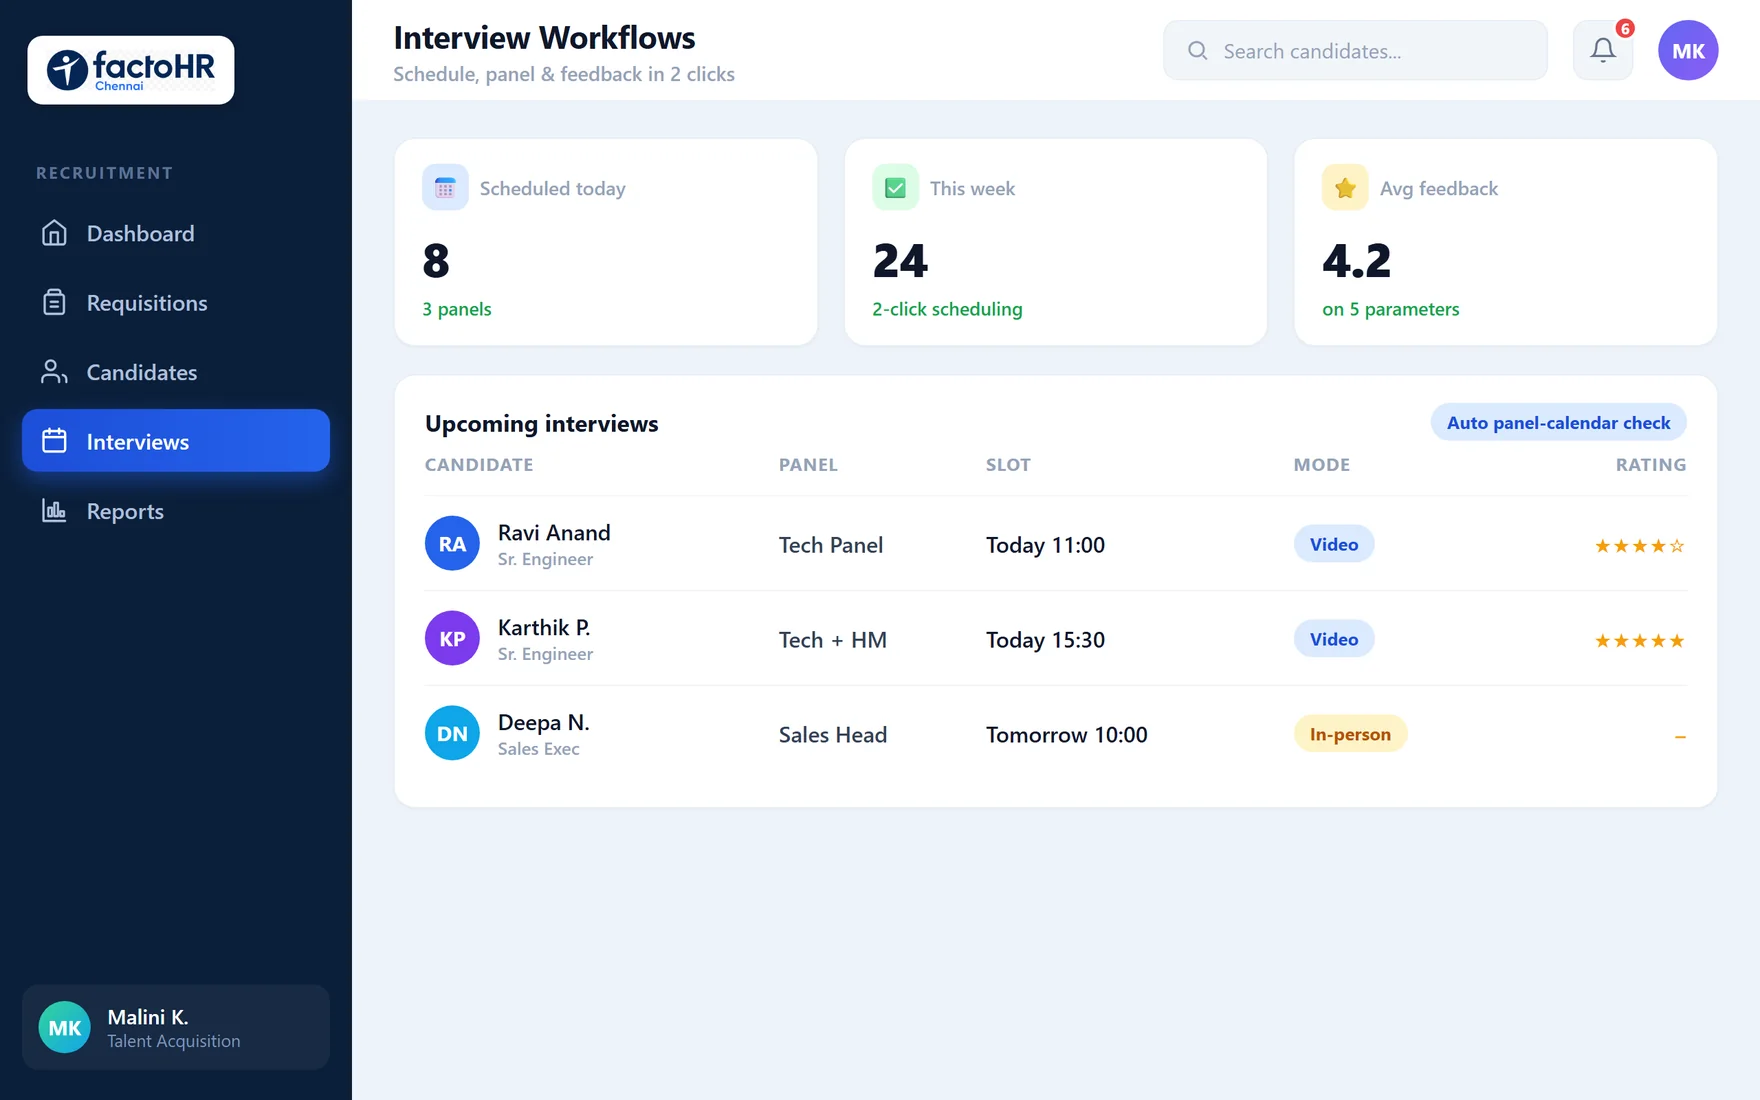Open notifications bell icon

1603,51
